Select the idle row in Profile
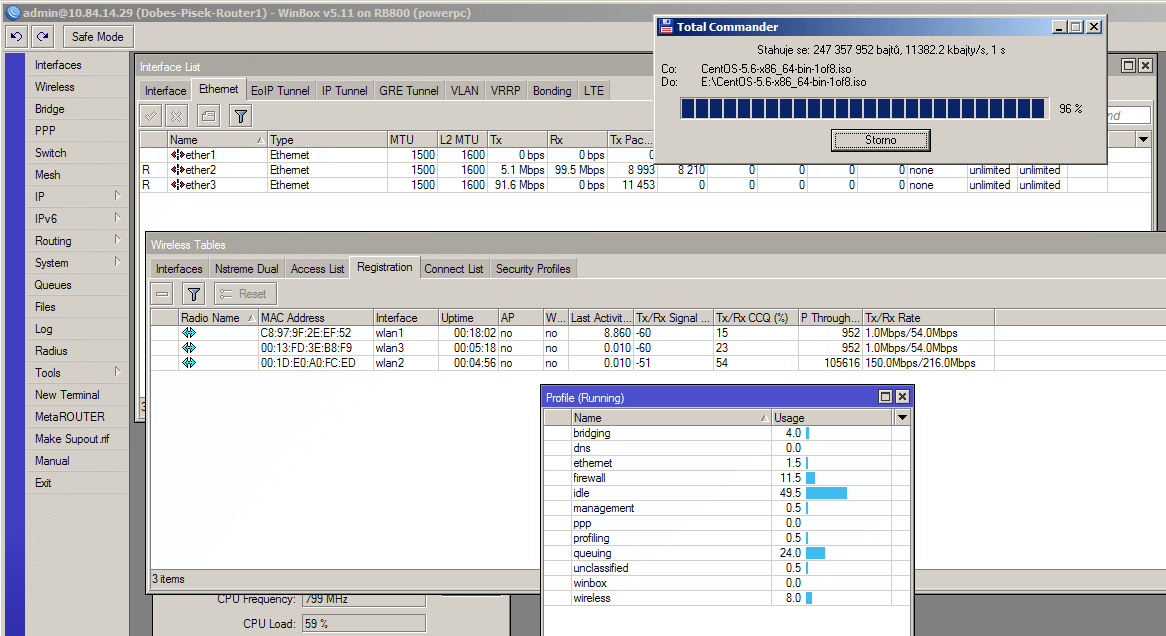Screen dimensions: 1166x636 pos(727,492)
